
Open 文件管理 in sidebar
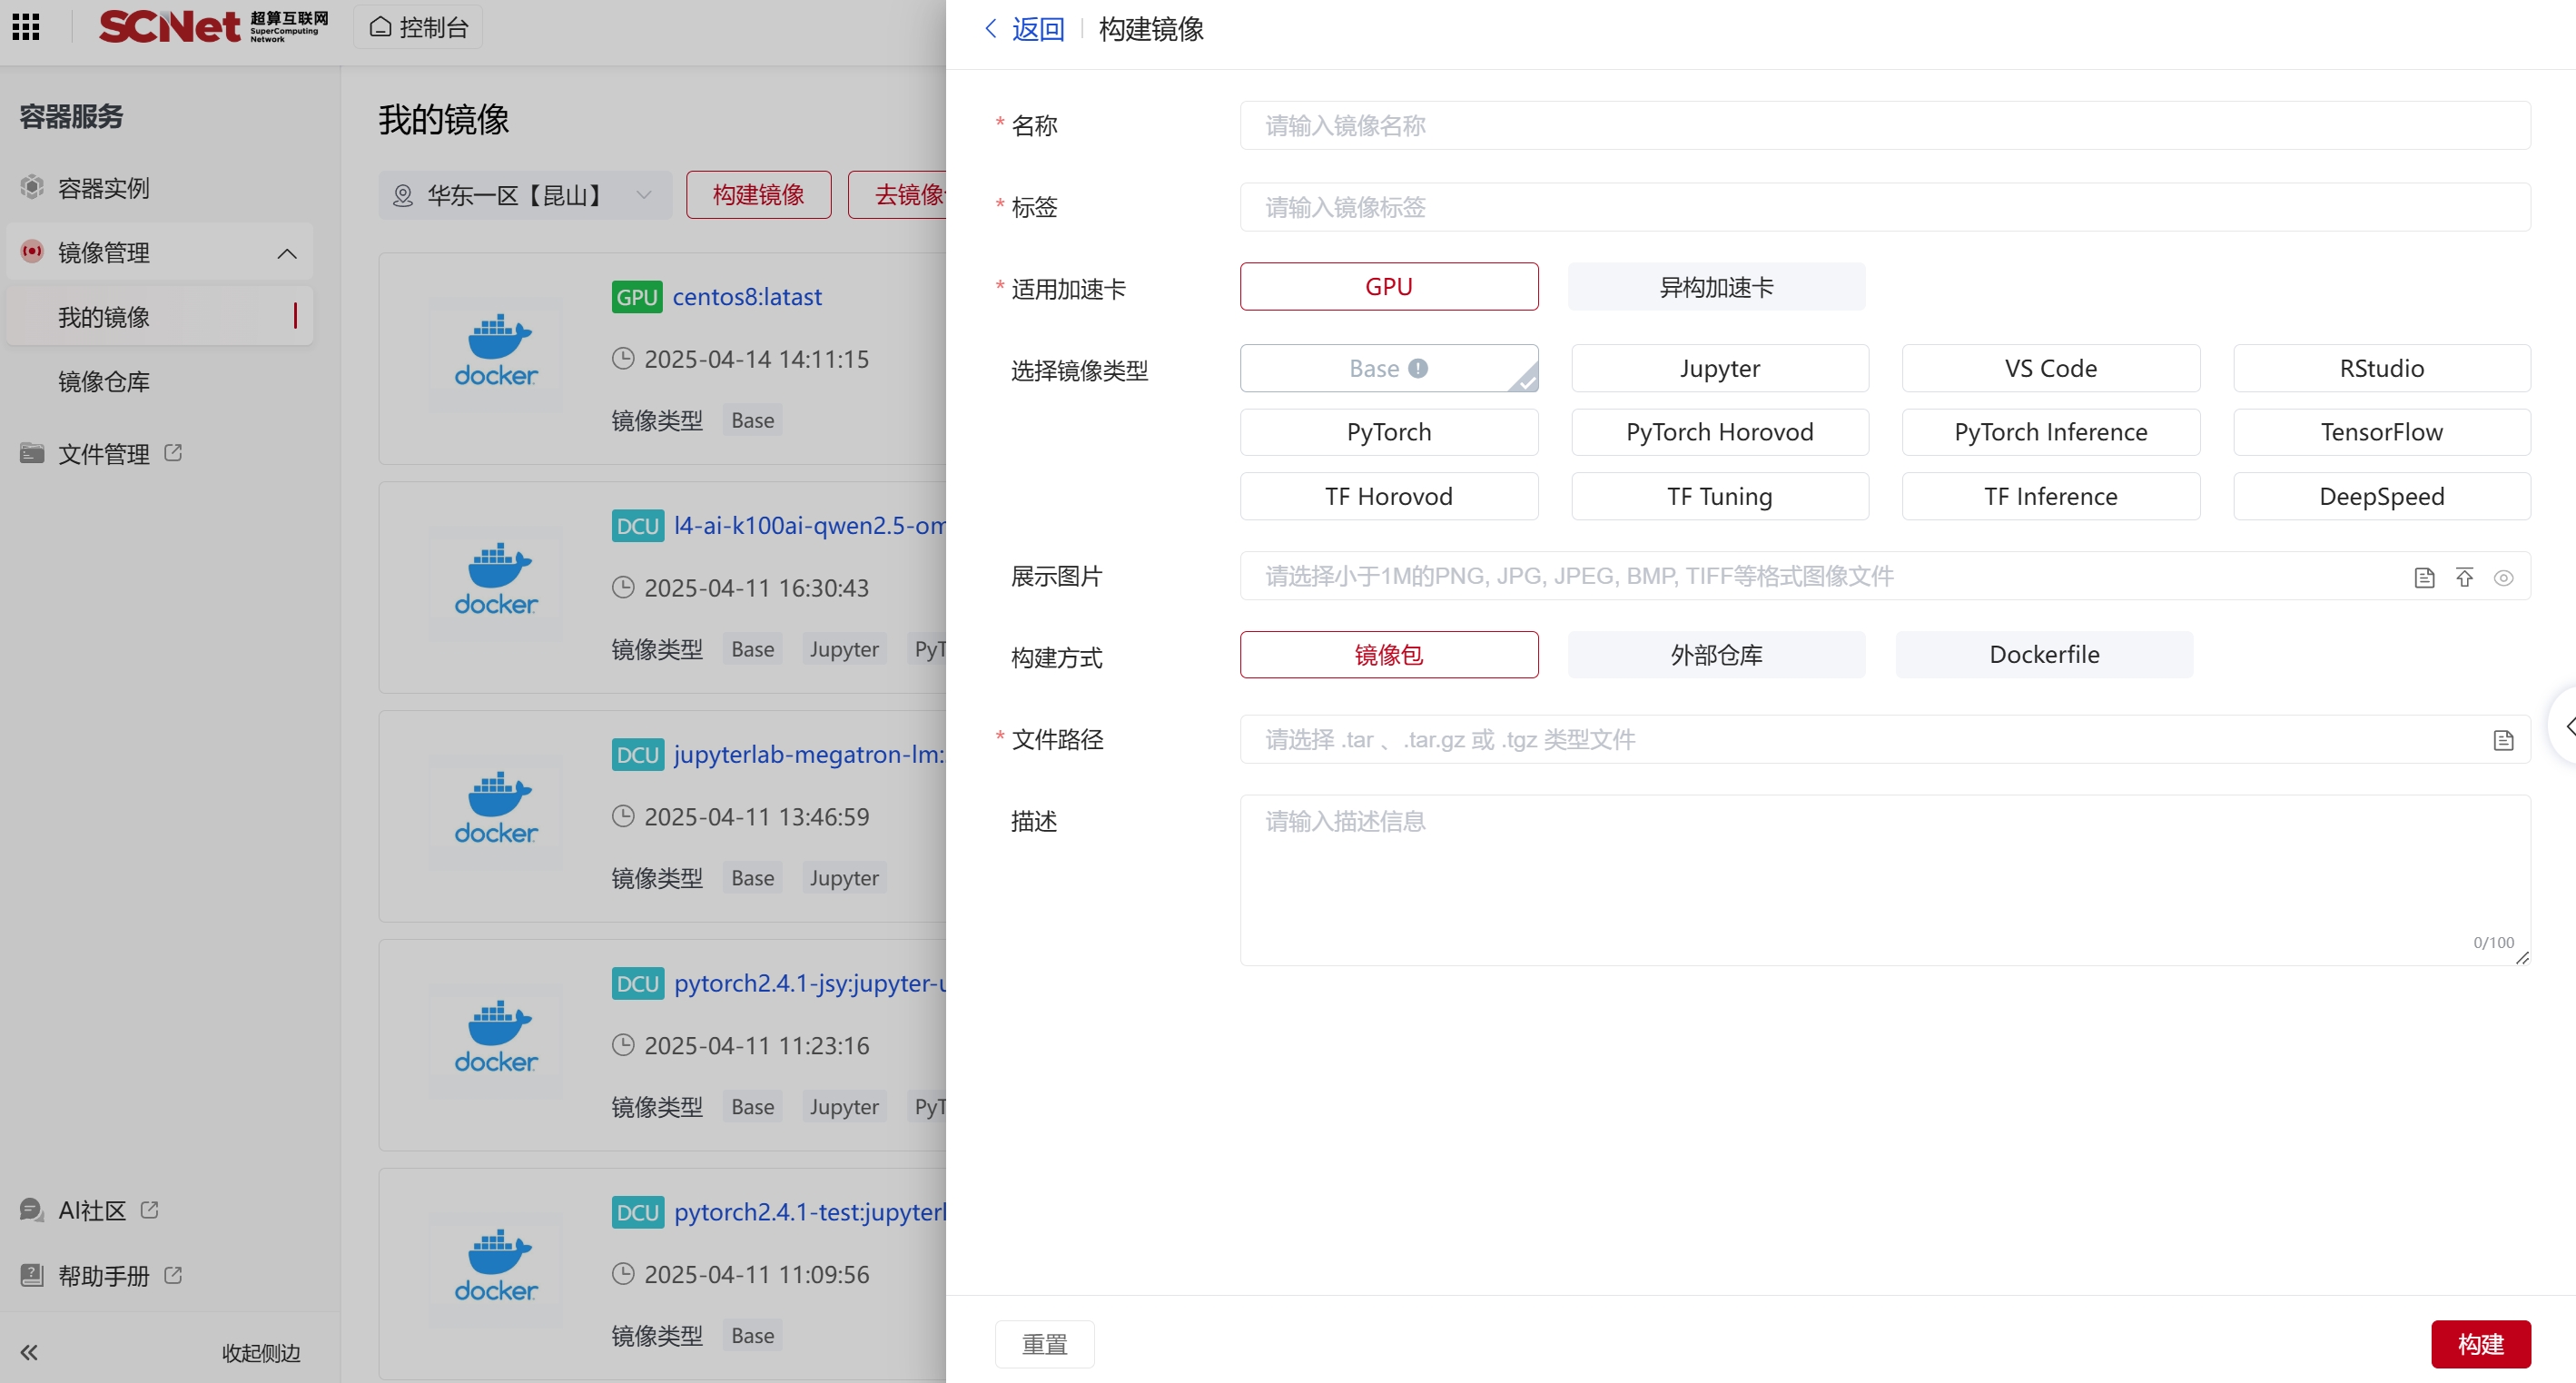[x=103, y=454]
